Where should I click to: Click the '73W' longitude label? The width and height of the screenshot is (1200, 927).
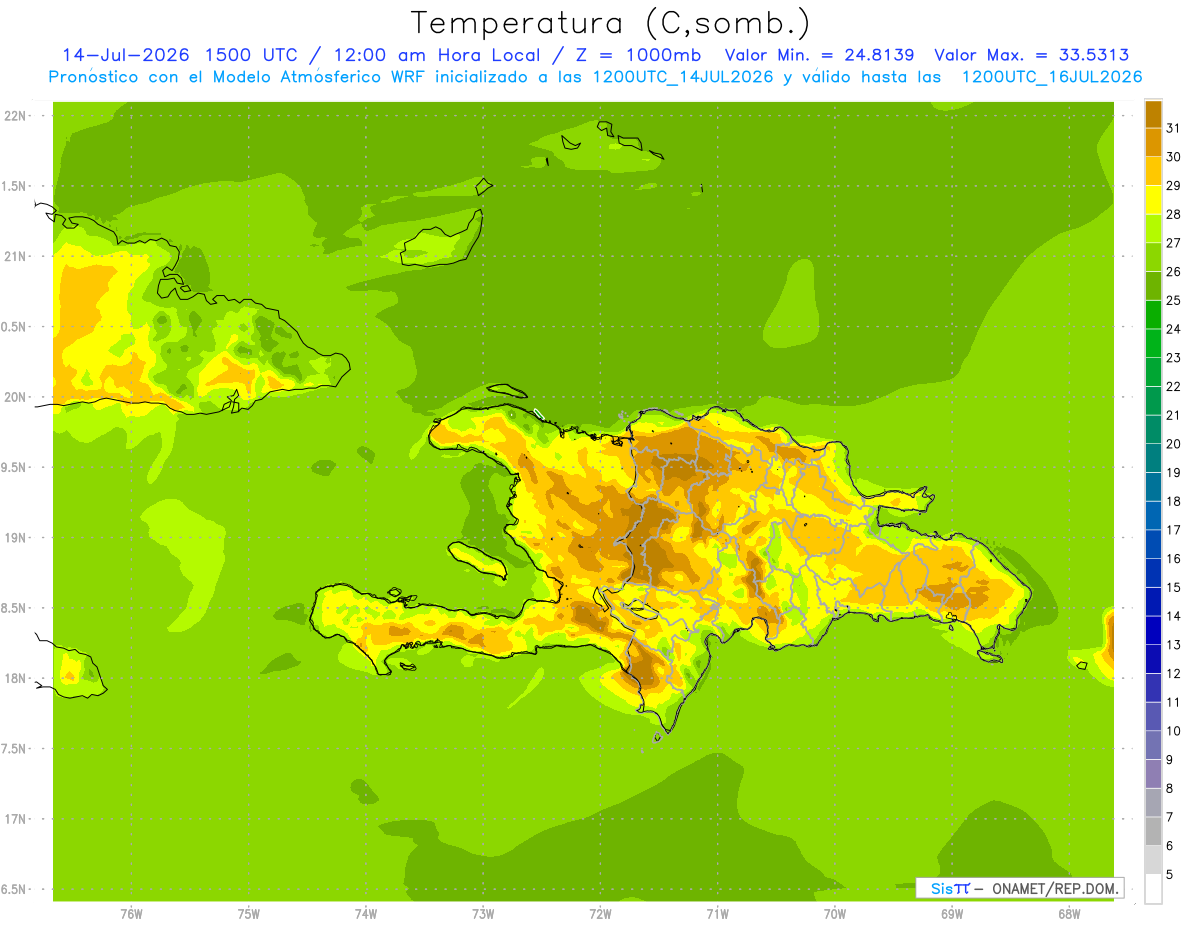tap(483, 914)
